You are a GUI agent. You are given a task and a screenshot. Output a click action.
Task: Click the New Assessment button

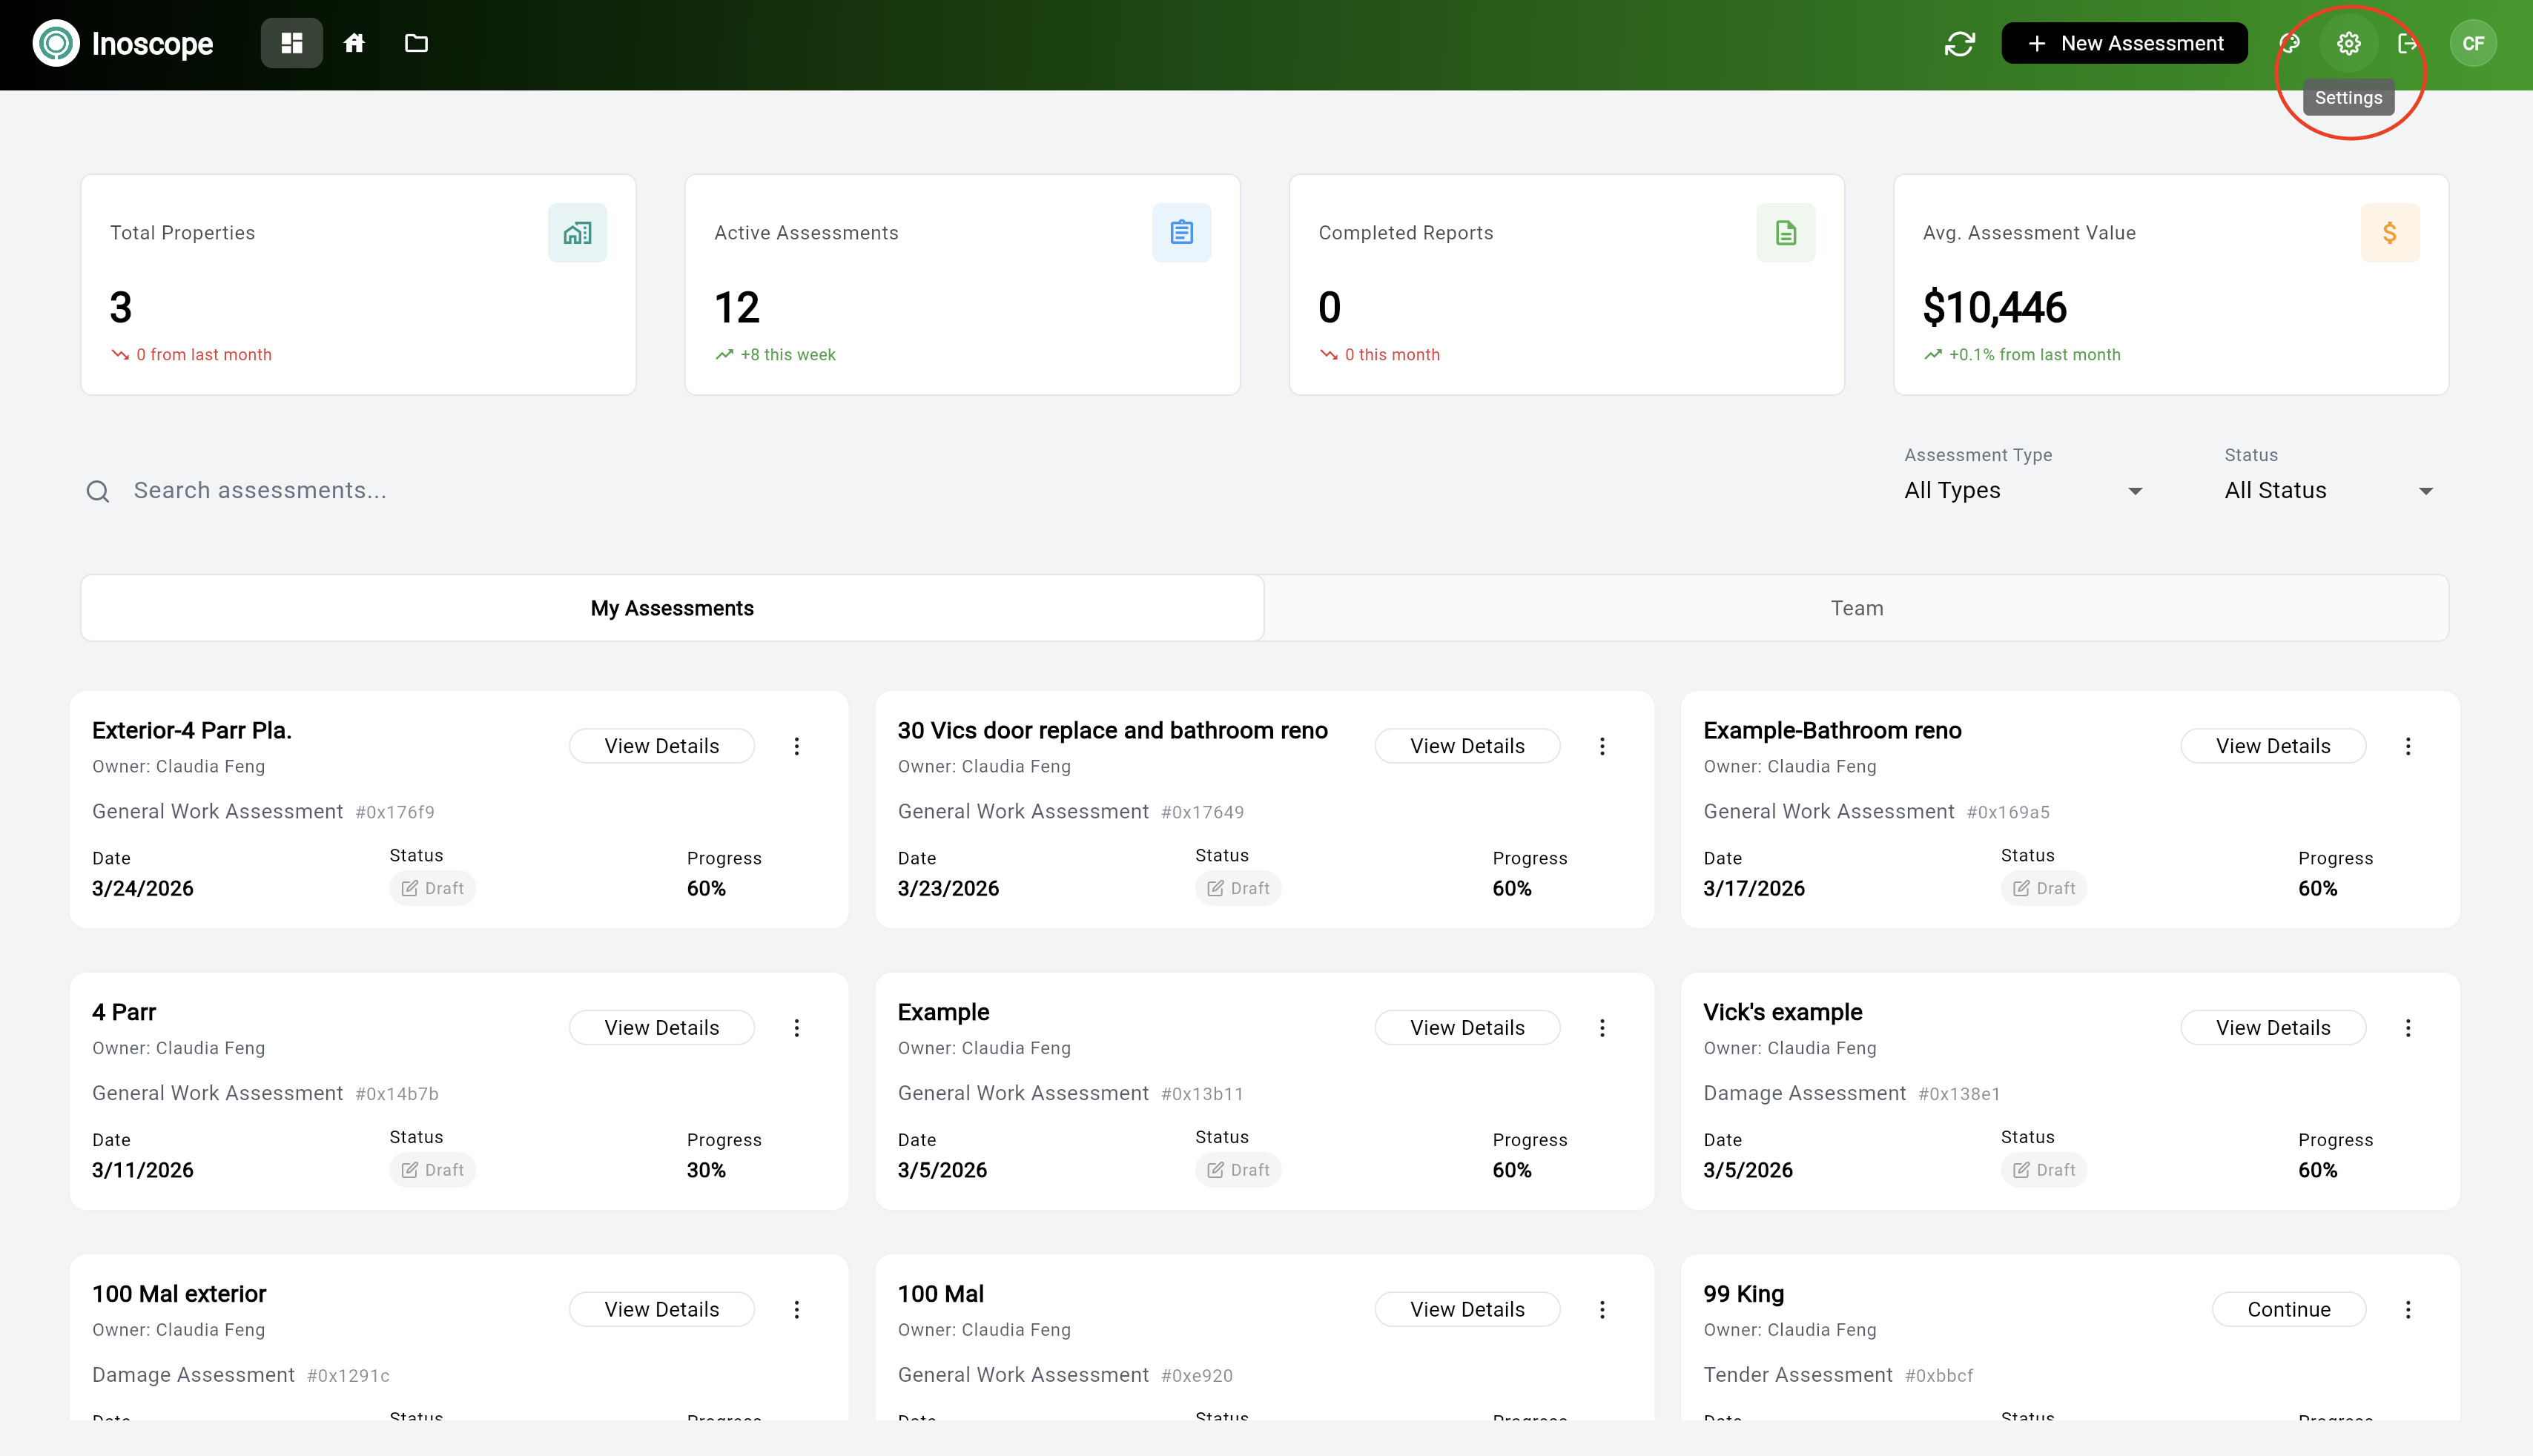click(x=2123, y=43)
